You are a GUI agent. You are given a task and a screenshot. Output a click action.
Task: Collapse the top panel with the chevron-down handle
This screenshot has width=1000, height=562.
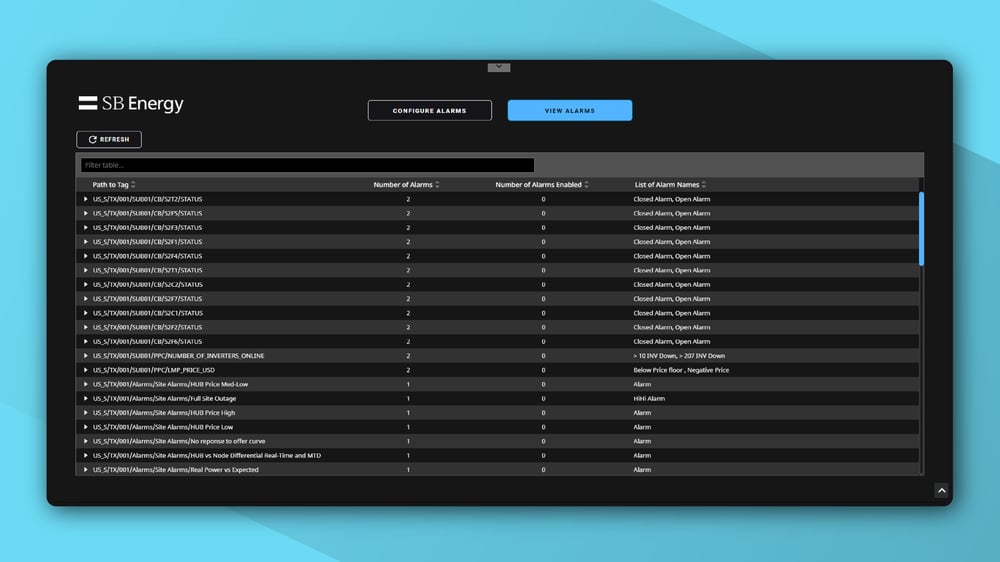[x=499, y=67]
